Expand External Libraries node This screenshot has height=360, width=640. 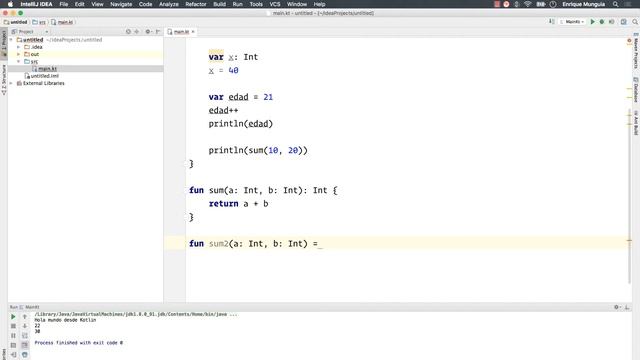[x=11, y=83]
